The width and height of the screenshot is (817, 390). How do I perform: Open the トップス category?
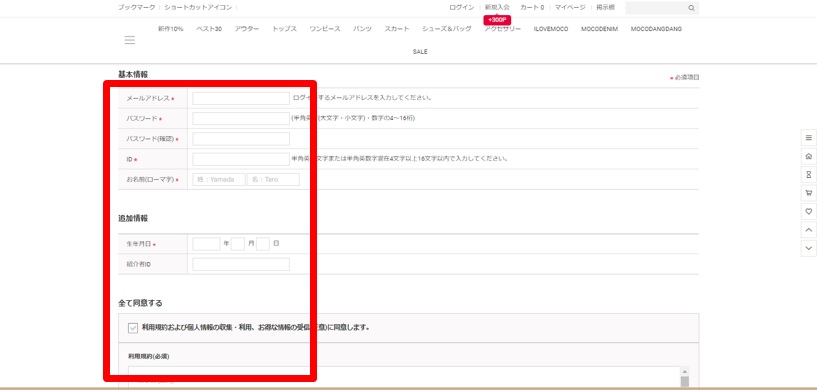click(284, 29)
